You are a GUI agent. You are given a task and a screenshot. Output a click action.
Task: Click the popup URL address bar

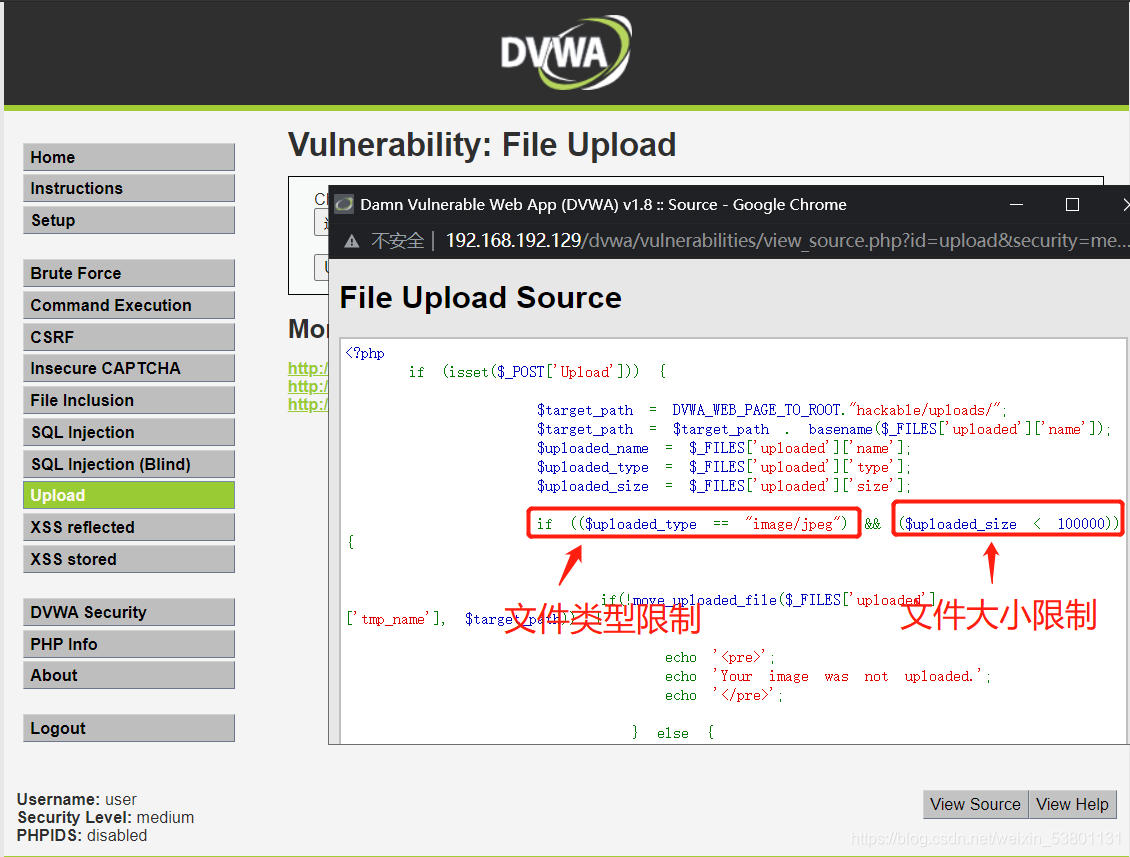pos(787,241)
